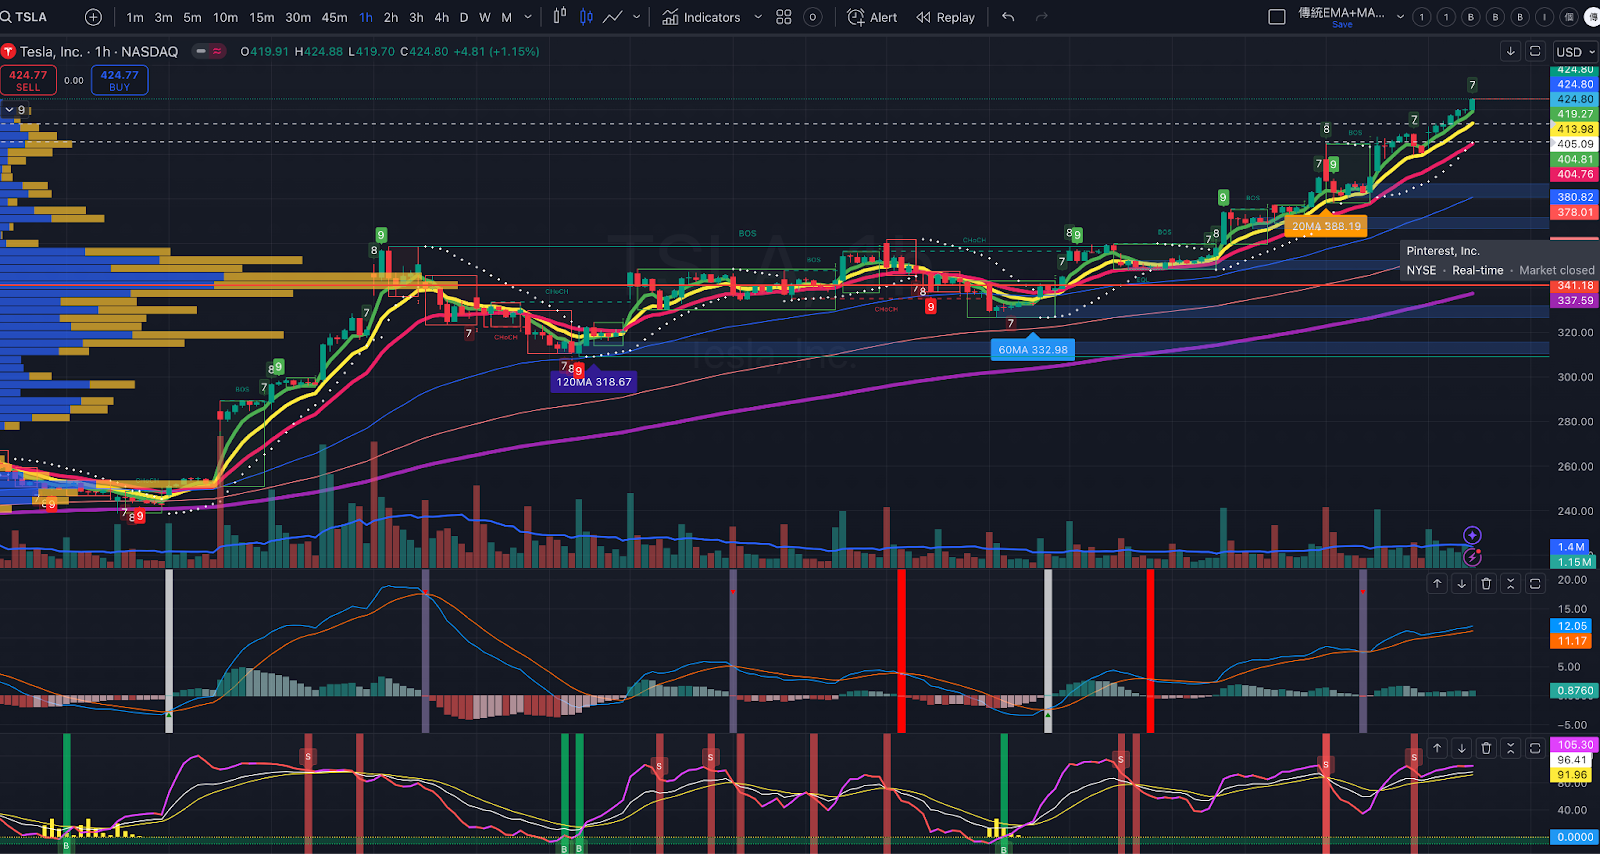Click the purple circle-plus icon near volume

pos(1472,536)
